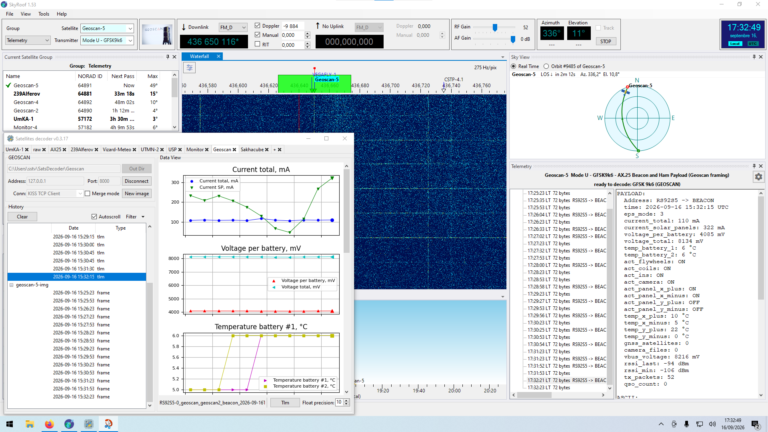The image size is (768, 432).
Task: Open waterfall settings sliders icon
Action: 190,68
